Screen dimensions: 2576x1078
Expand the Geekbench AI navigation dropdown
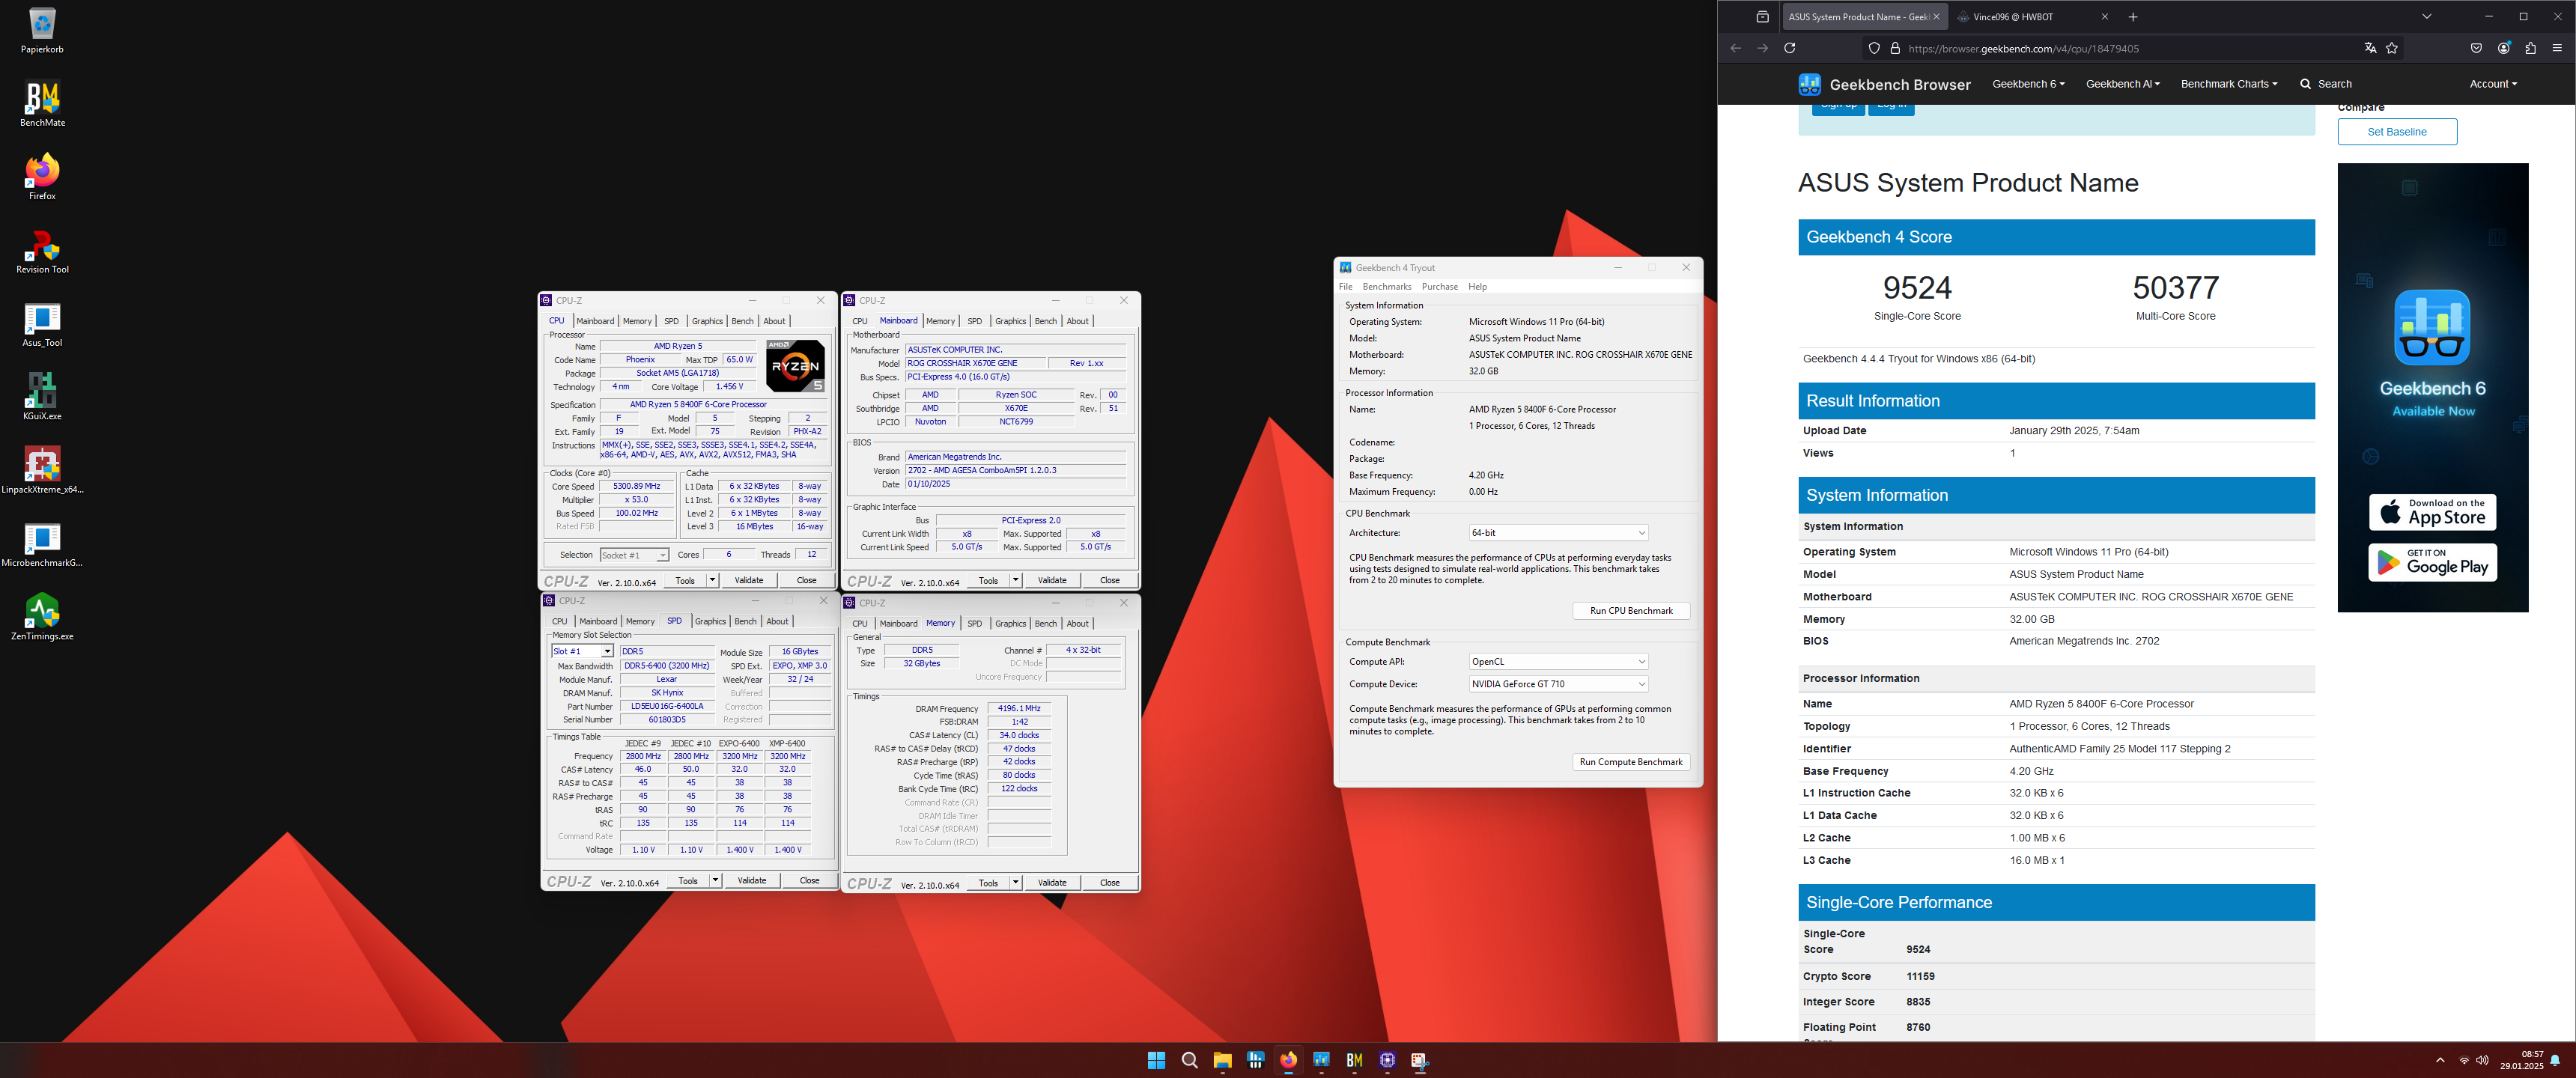tap(2122, 84)
